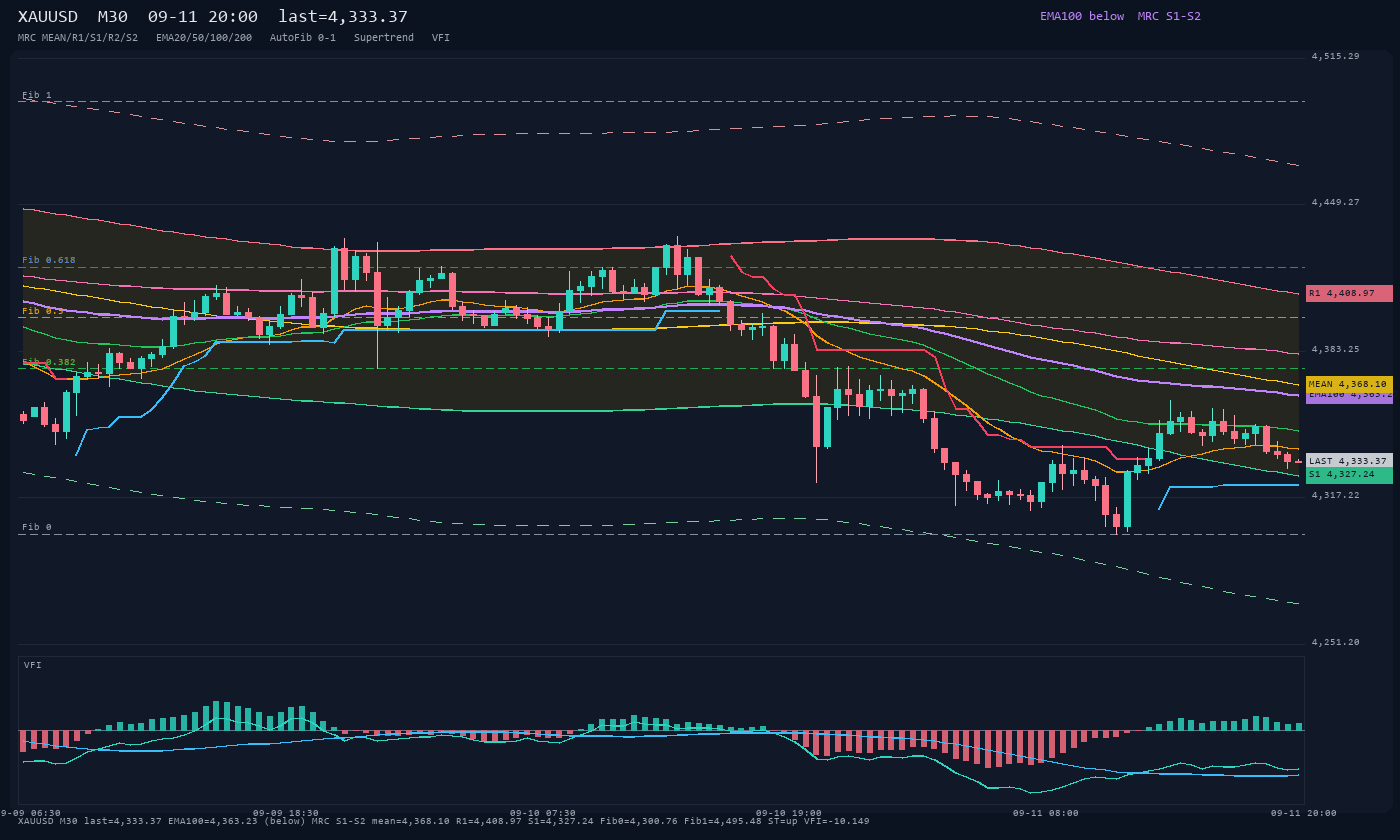This screenshot has height=840, width=1400.
Task: Select the Supertrend legend entry
Action: point(384,38)
